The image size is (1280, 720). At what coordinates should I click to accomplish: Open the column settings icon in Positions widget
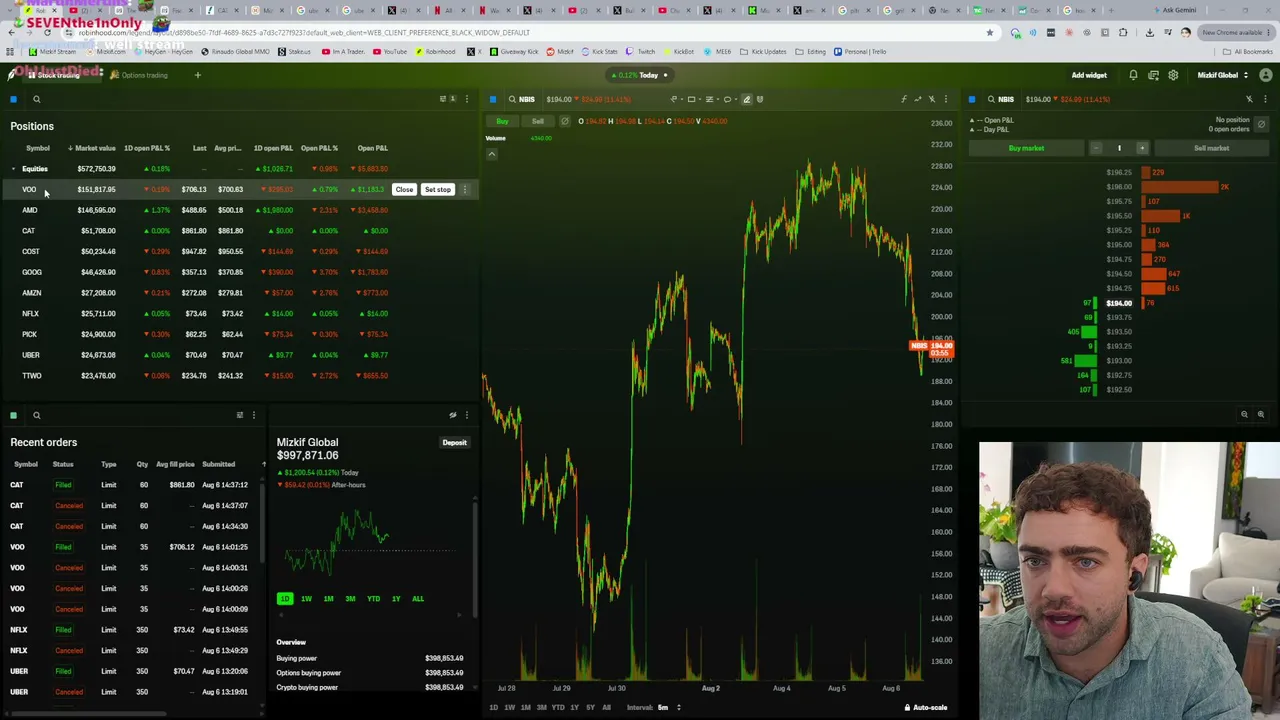click(445, 99)
